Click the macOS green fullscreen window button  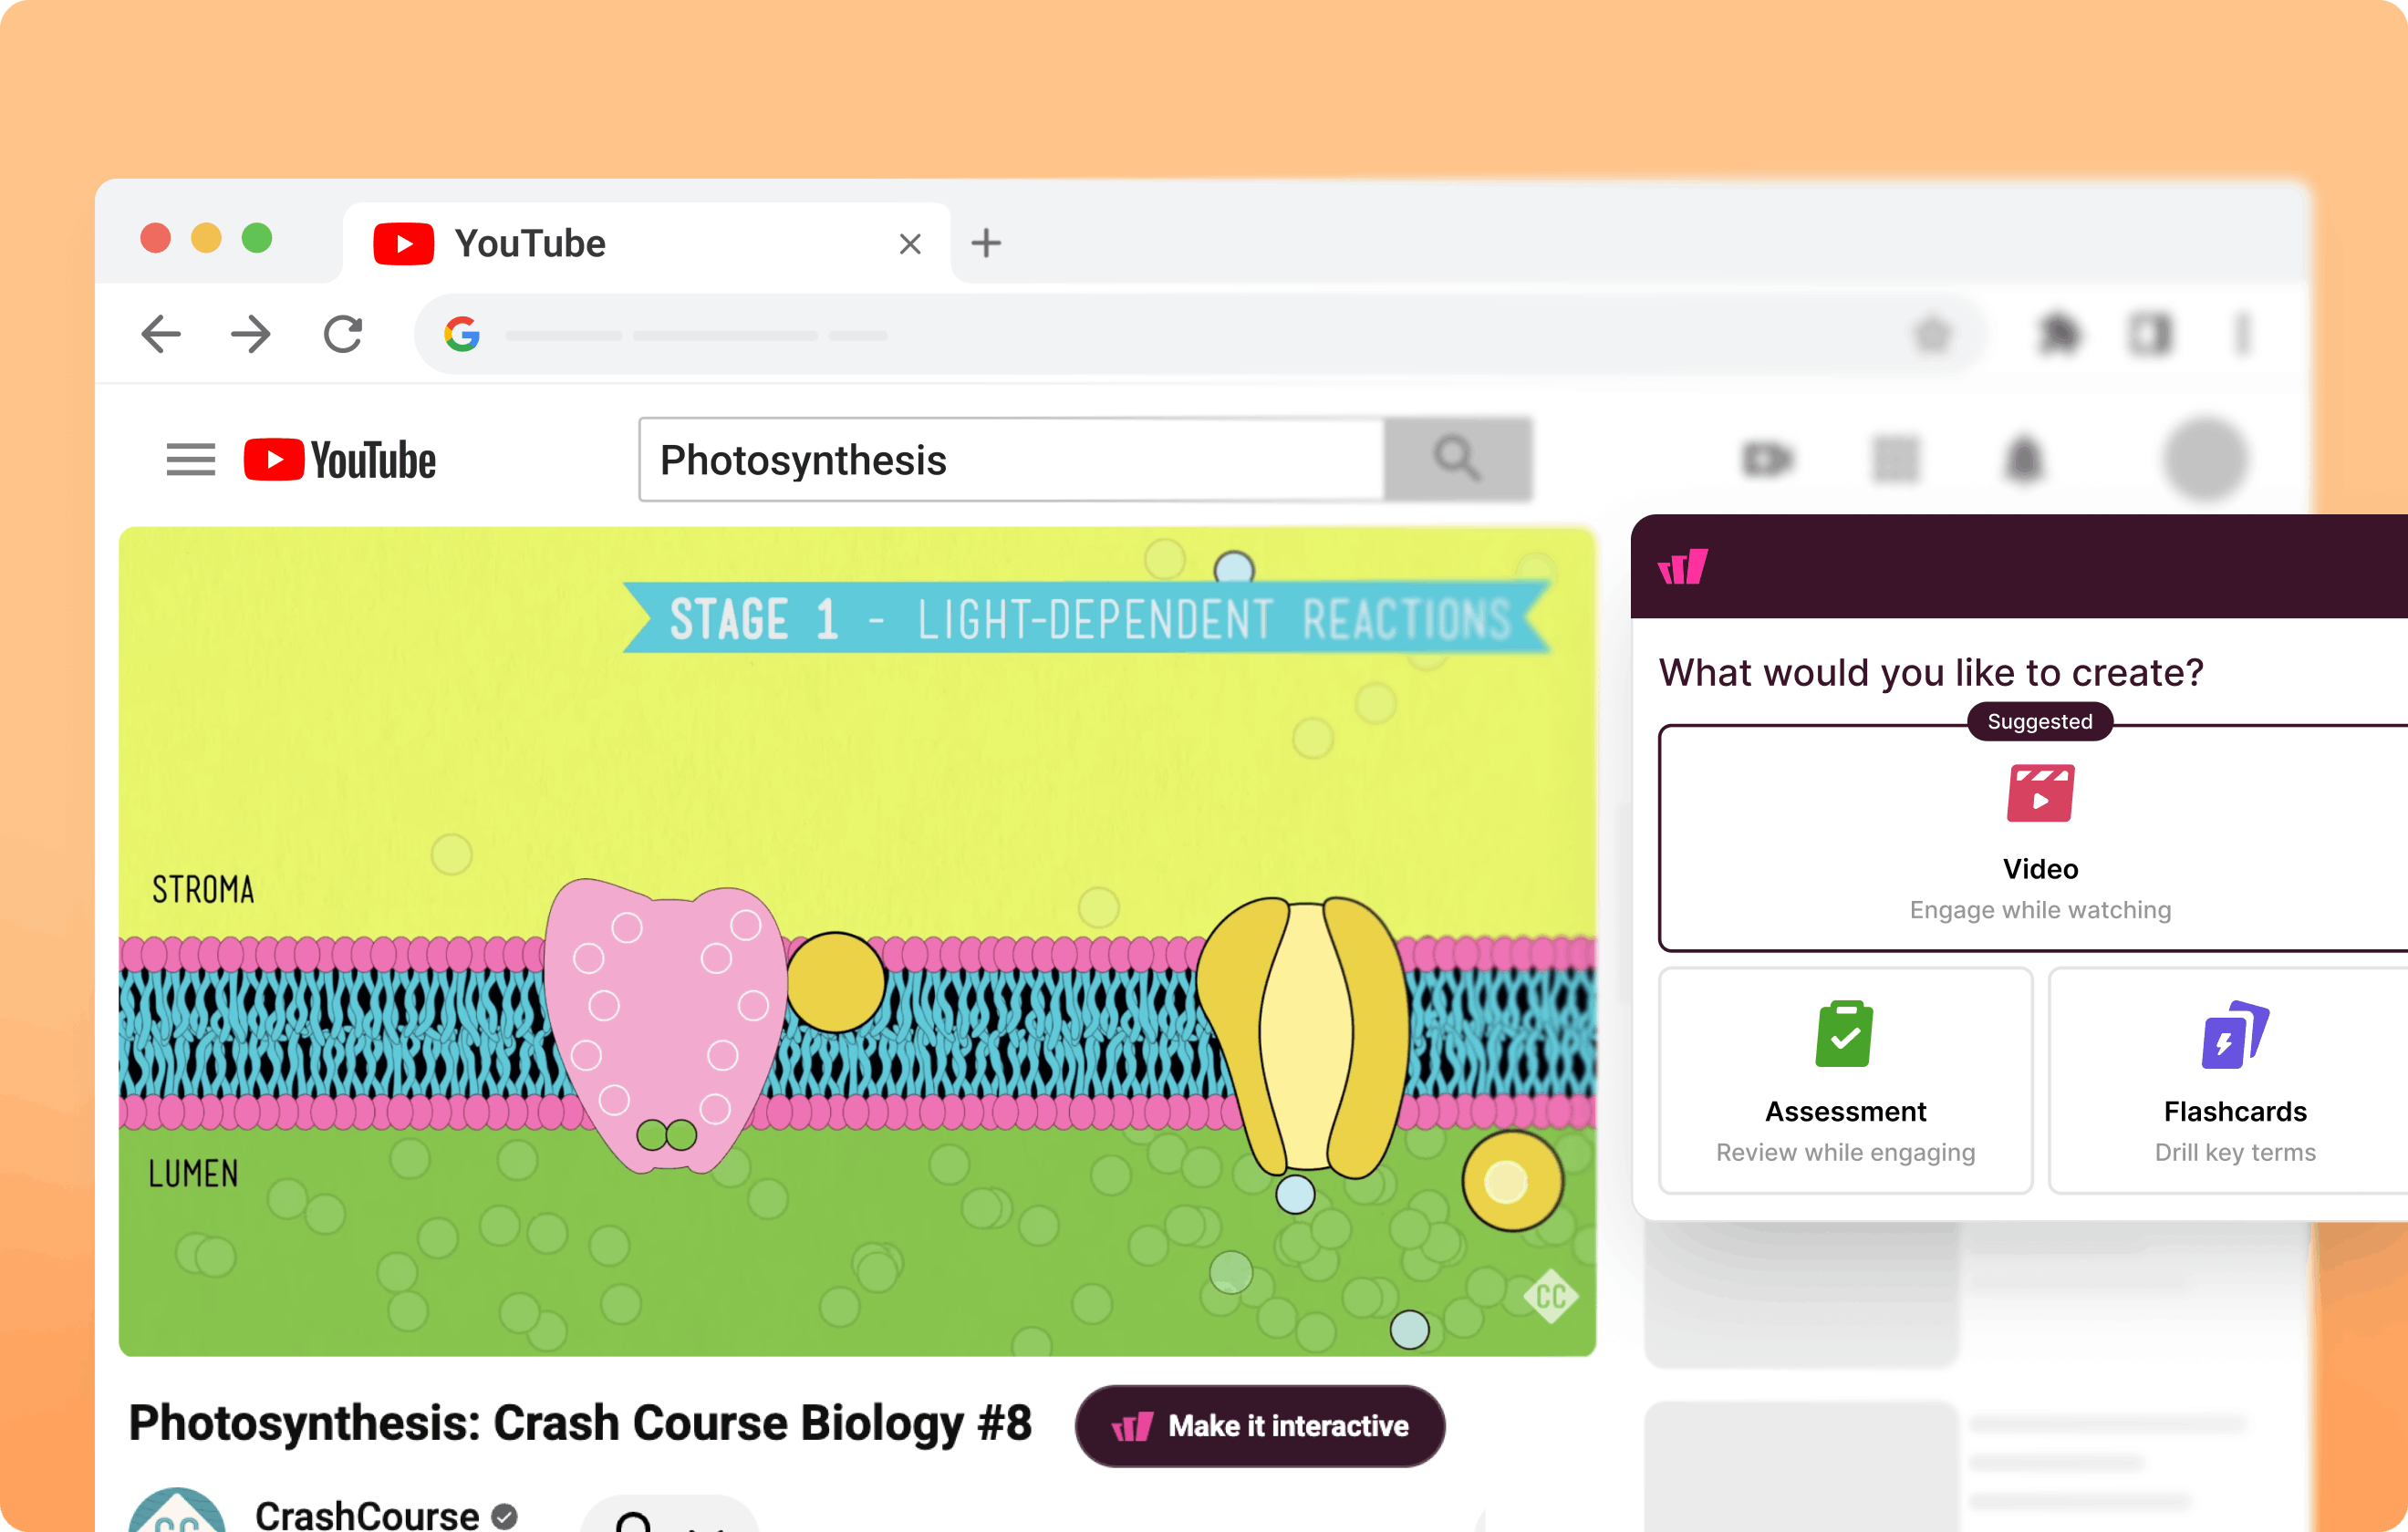tap(257, 238)
